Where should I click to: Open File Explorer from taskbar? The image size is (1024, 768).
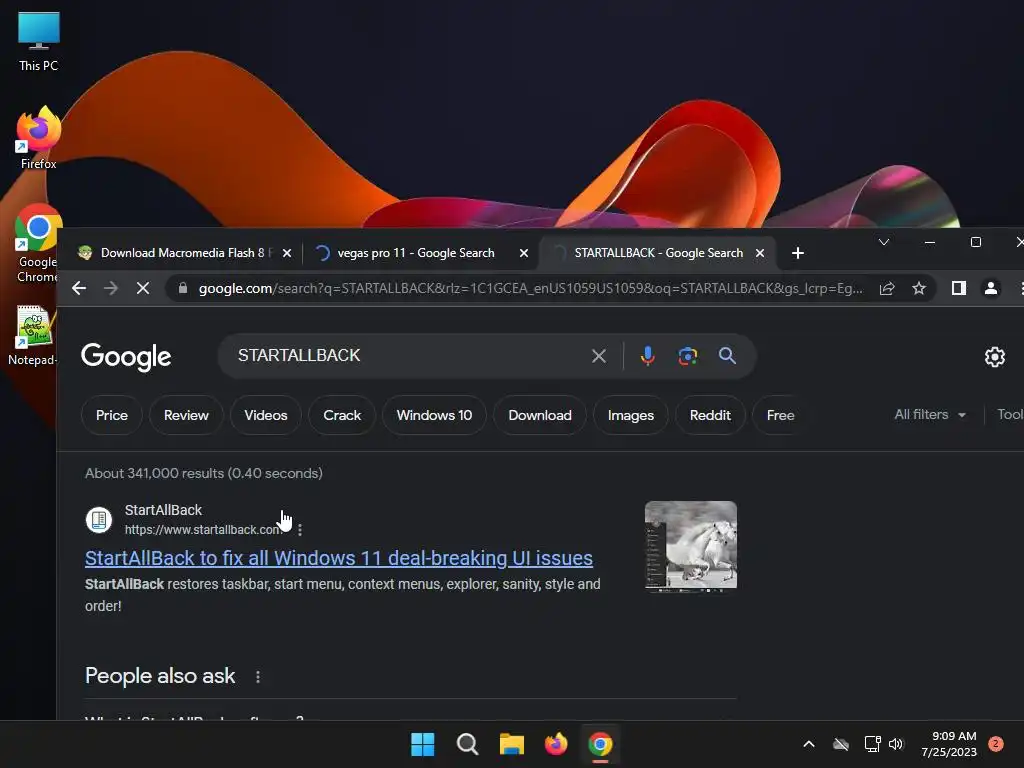click(511, 744)
